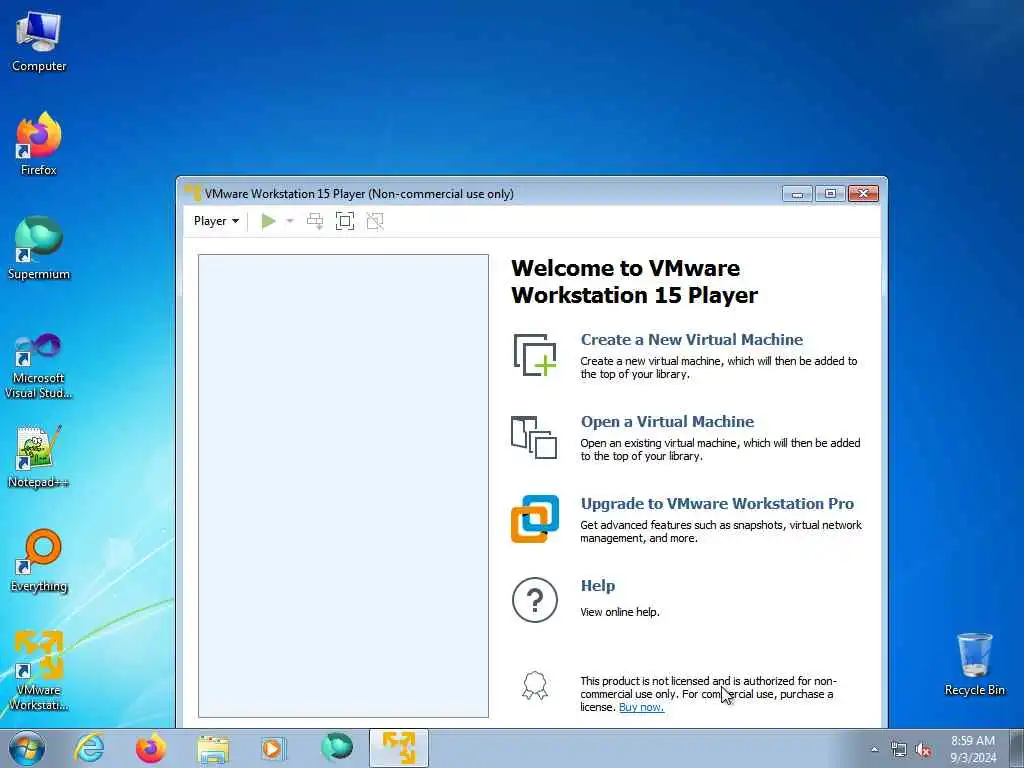The image size is (1024, 768).
Task: Click Create a New Virtual Machine link
Action: 692,340
